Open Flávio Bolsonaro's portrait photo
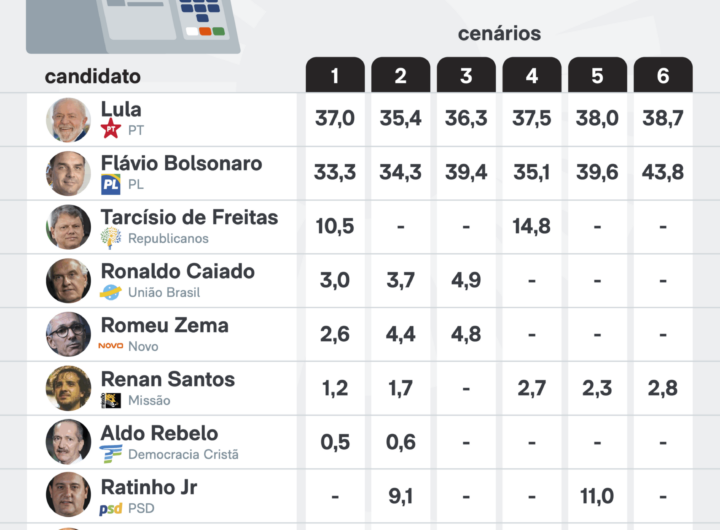 (x=68, y=174)
